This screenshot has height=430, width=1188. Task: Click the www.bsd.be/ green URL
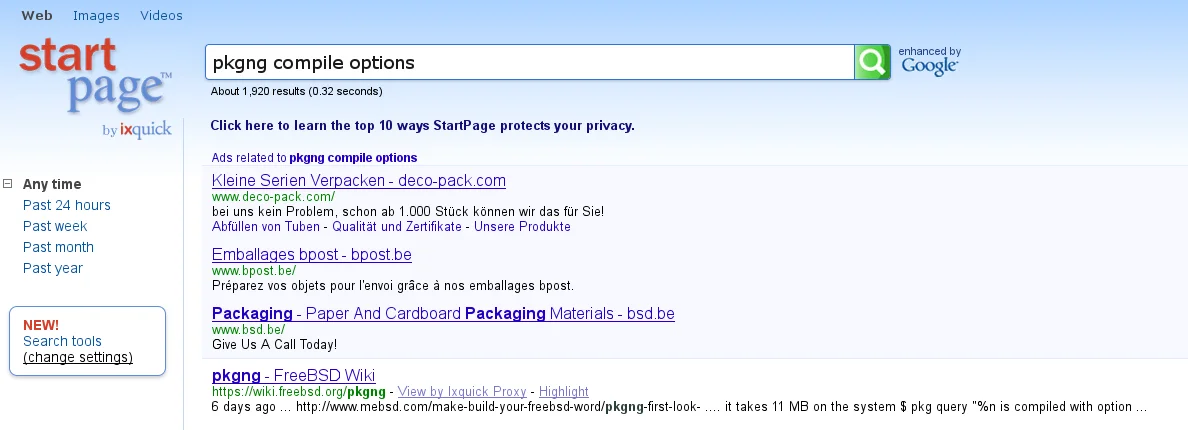249,329
